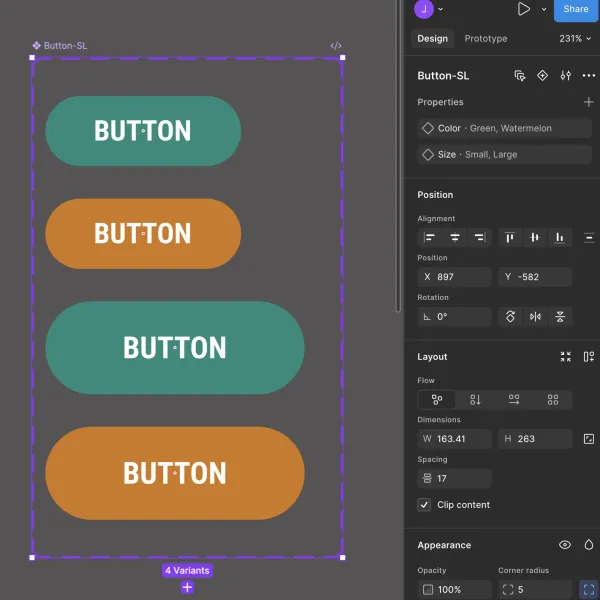Click the X position field 897

pos(454,277)
